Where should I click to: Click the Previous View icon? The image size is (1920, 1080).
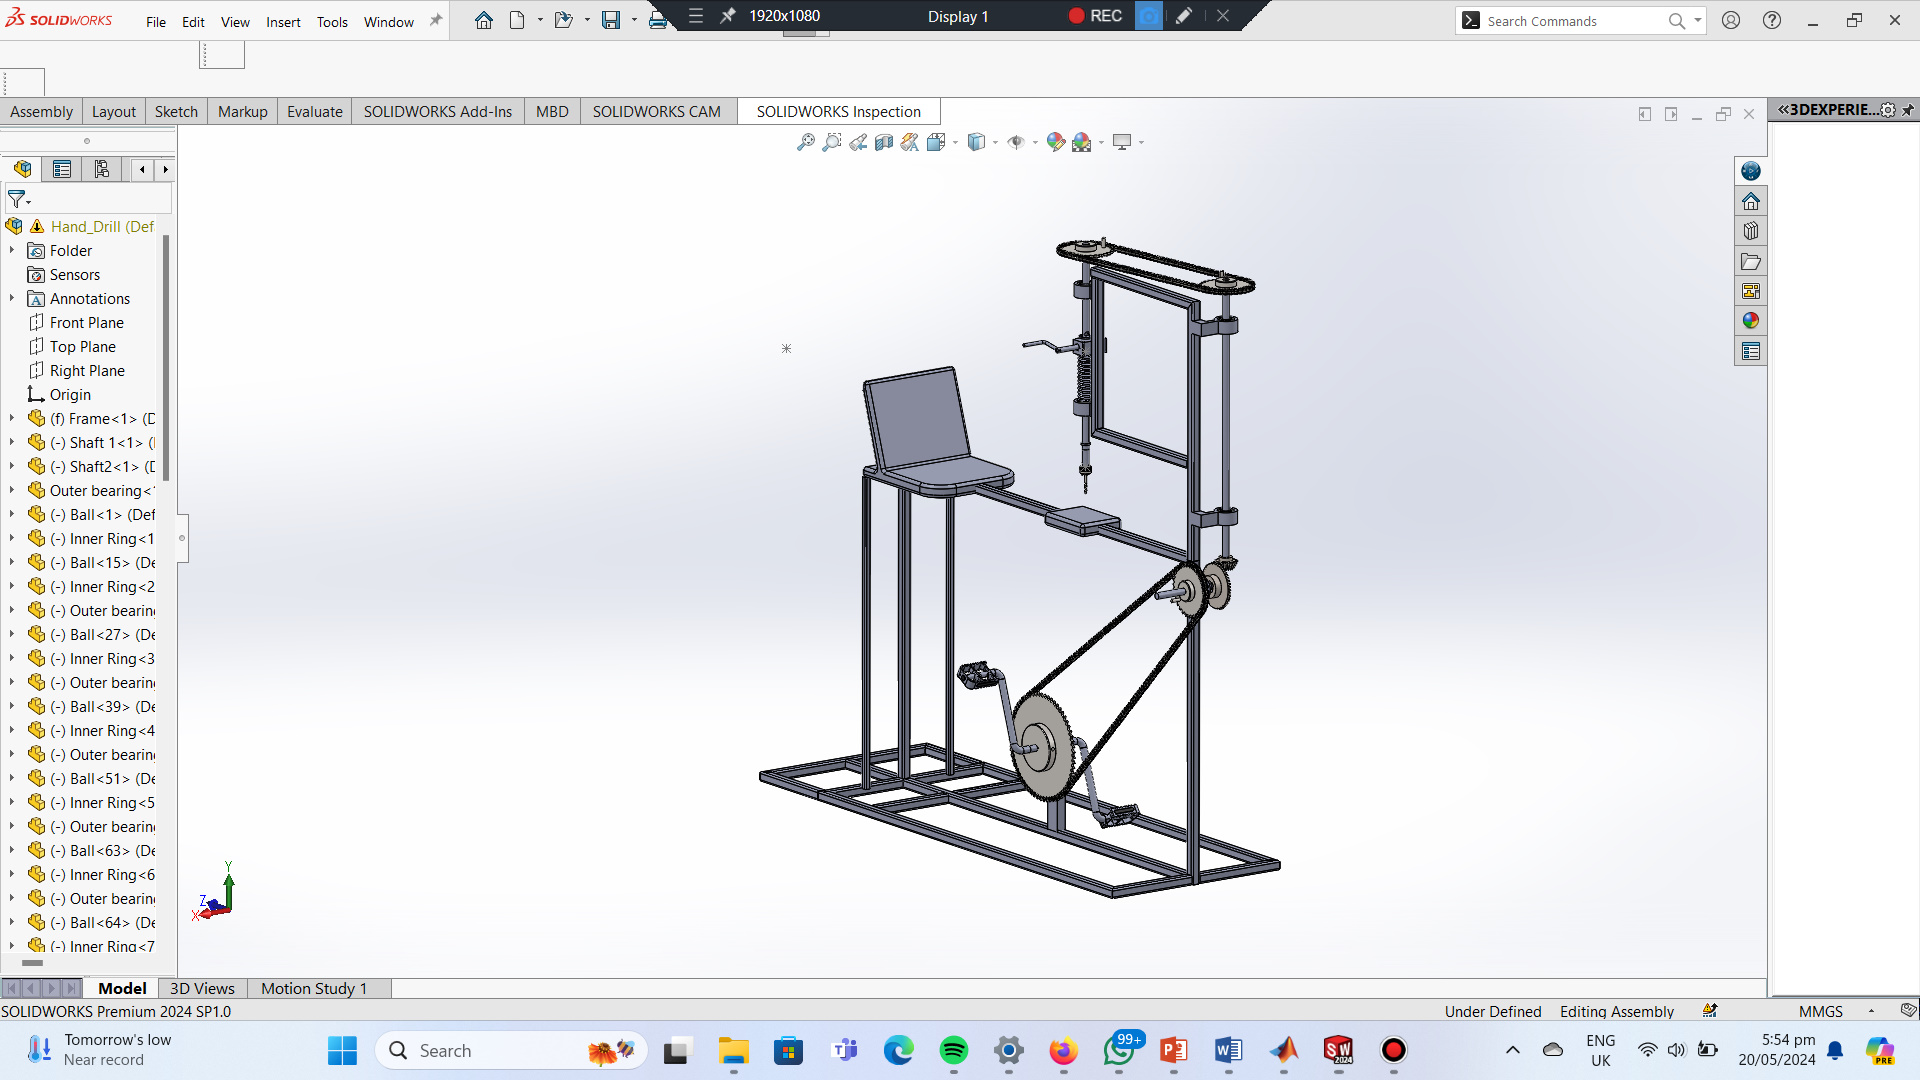coord(858,142)
